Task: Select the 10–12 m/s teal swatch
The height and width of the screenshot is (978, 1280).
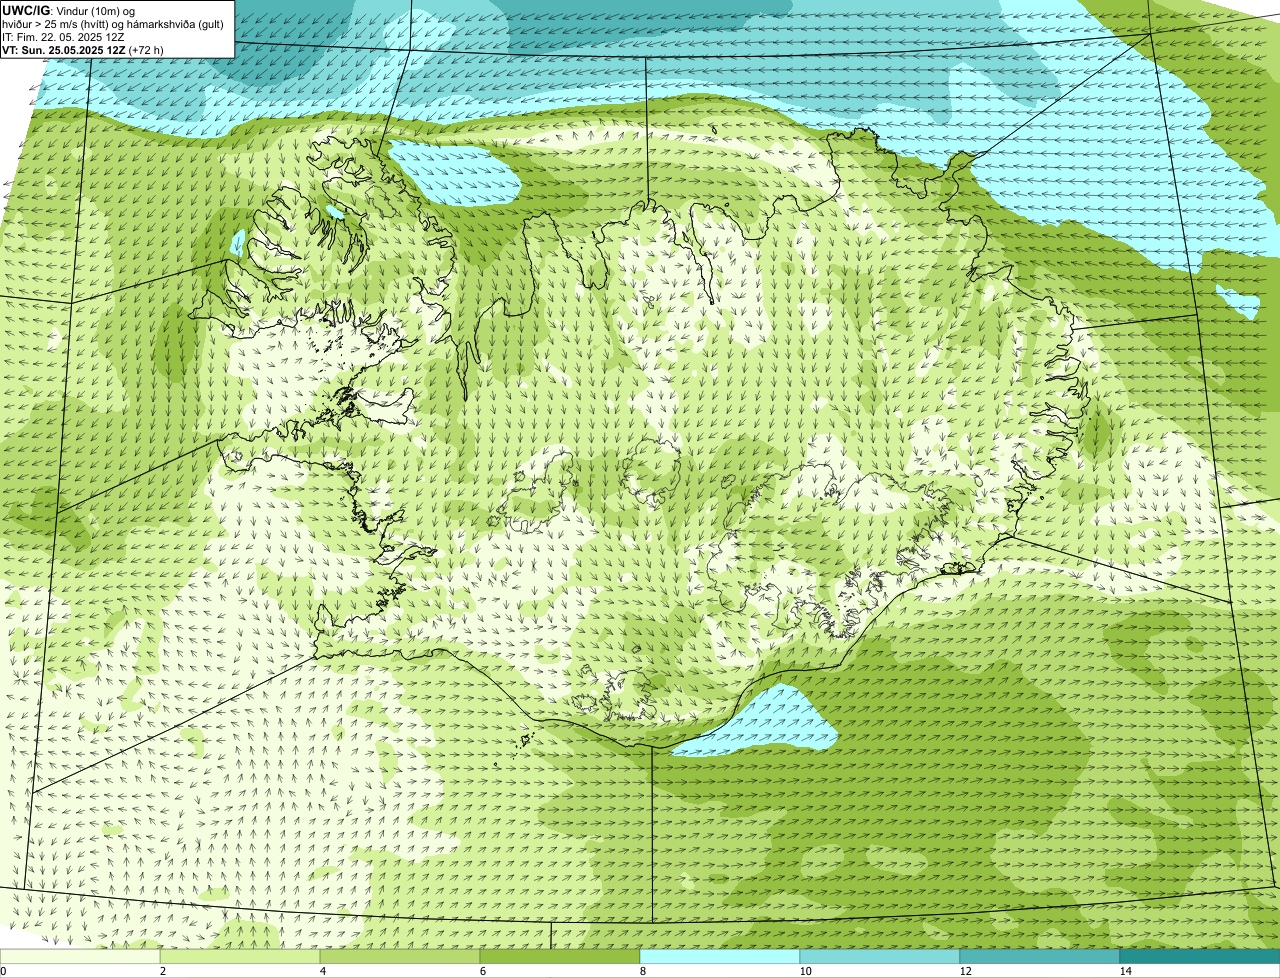Action: (880, 956)
